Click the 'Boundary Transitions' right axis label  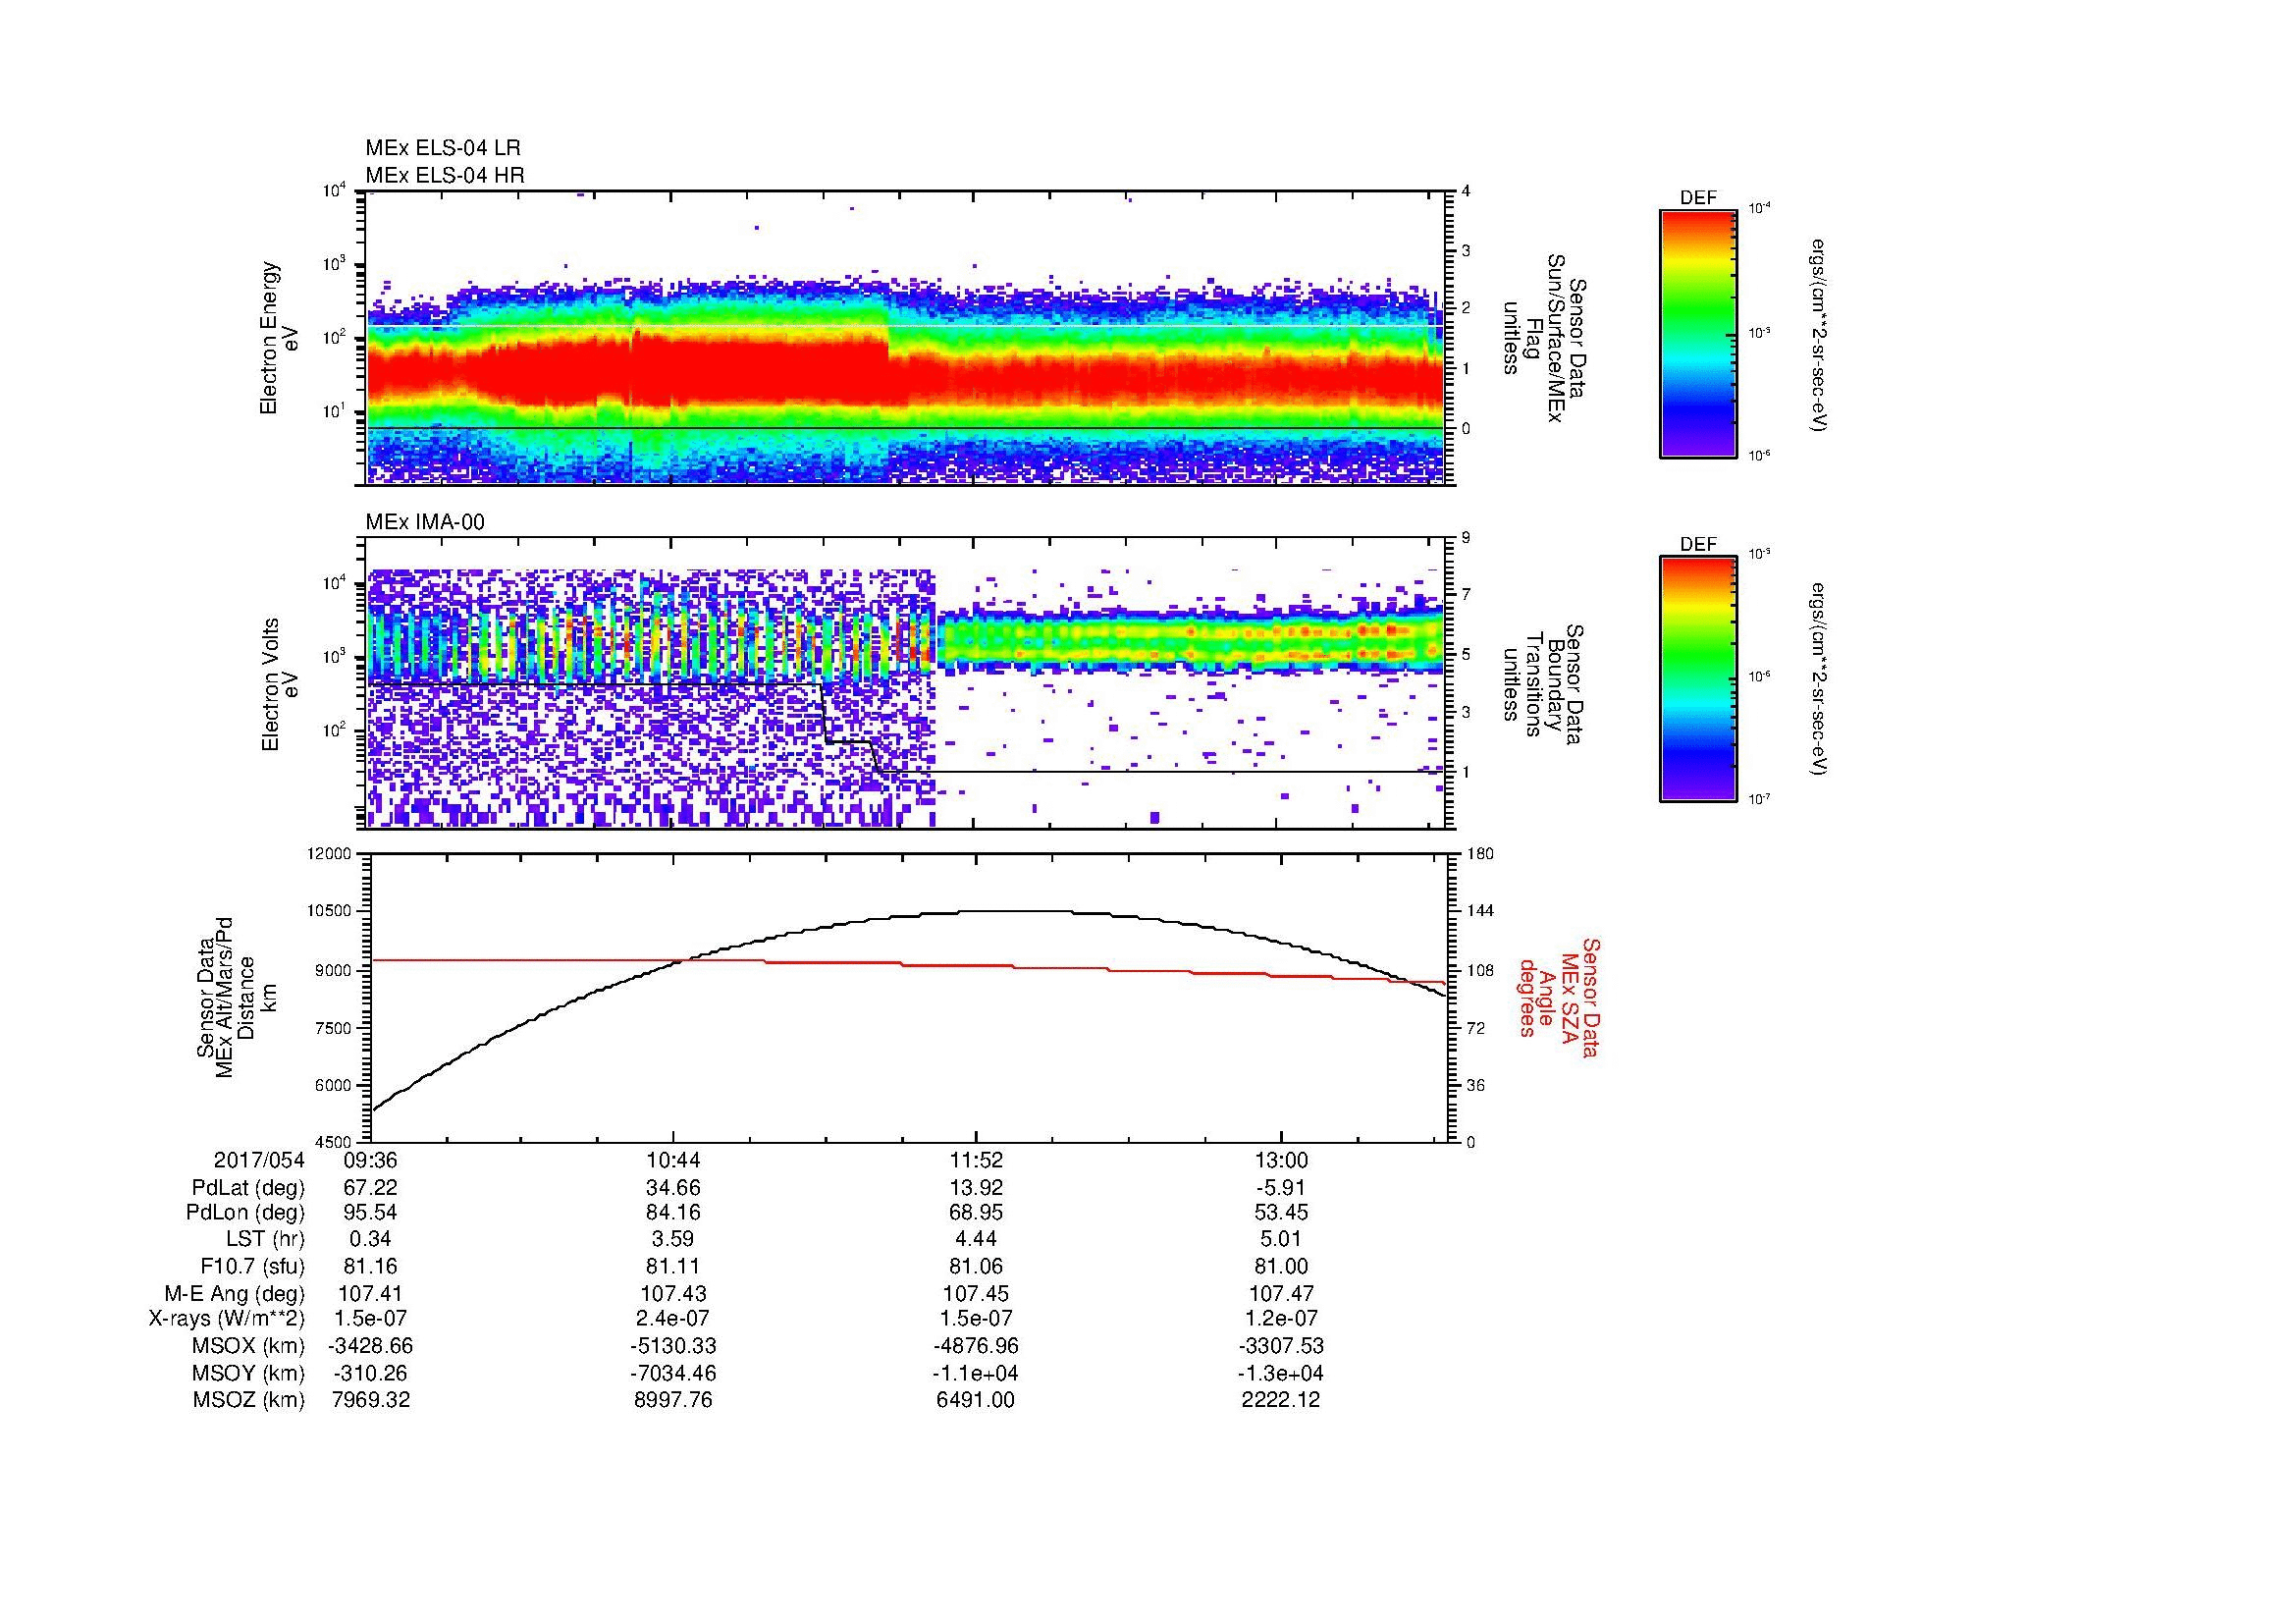click(1545, 685)
